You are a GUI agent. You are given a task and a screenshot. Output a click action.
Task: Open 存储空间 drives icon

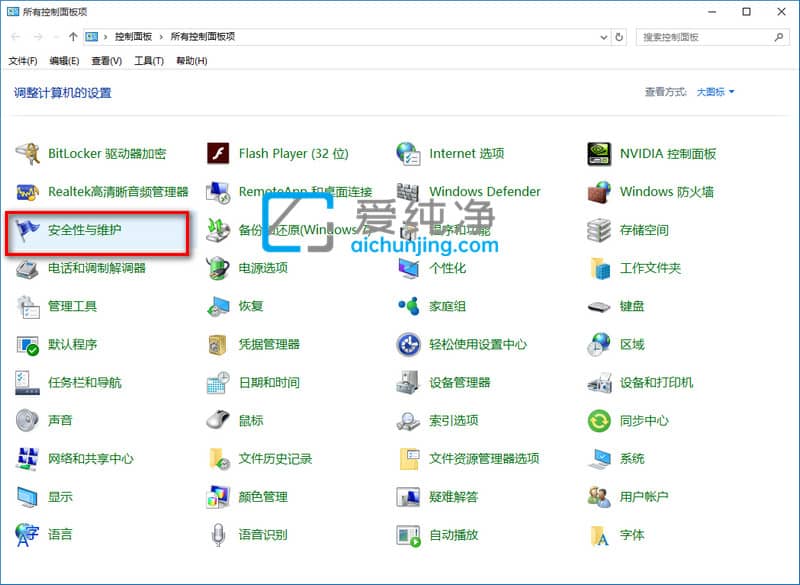599,230
